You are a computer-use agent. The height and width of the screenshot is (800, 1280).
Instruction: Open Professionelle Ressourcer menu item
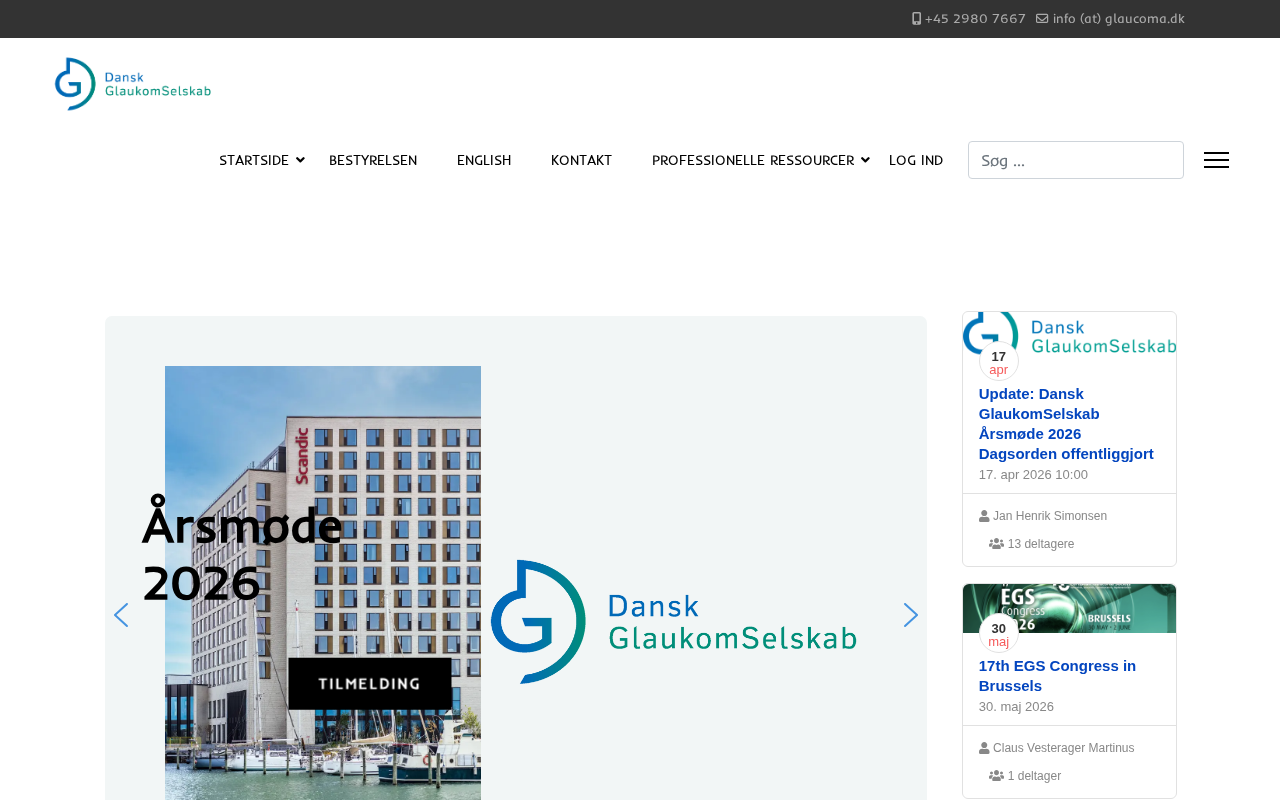(x=753, y=160)
